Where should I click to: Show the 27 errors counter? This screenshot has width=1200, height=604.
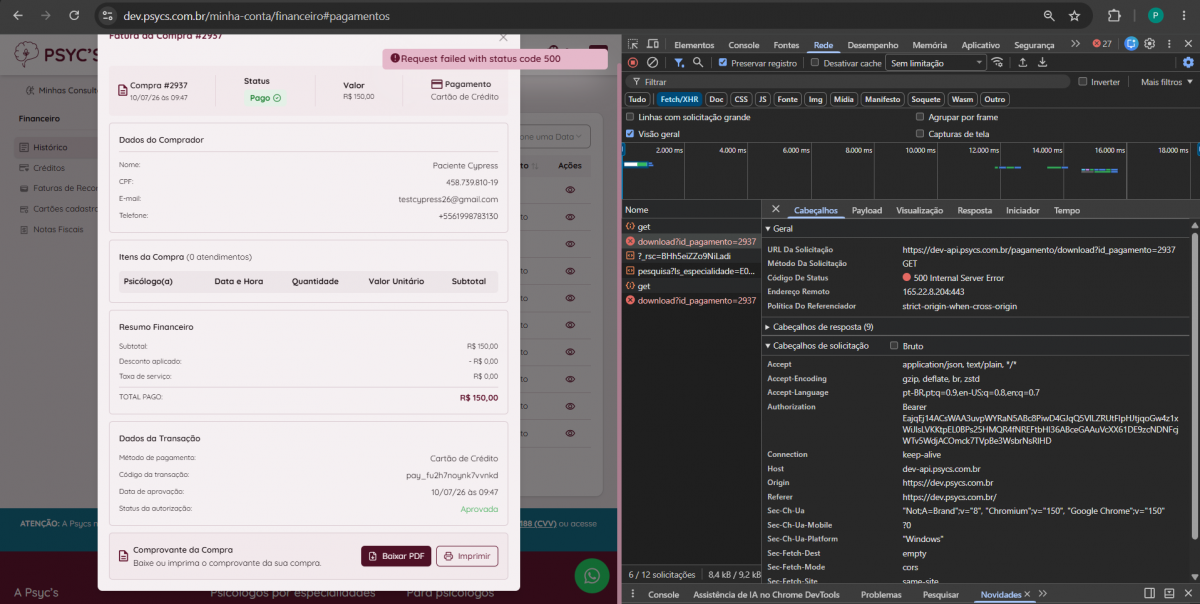pyautogui.click(x=1102, y=44)
